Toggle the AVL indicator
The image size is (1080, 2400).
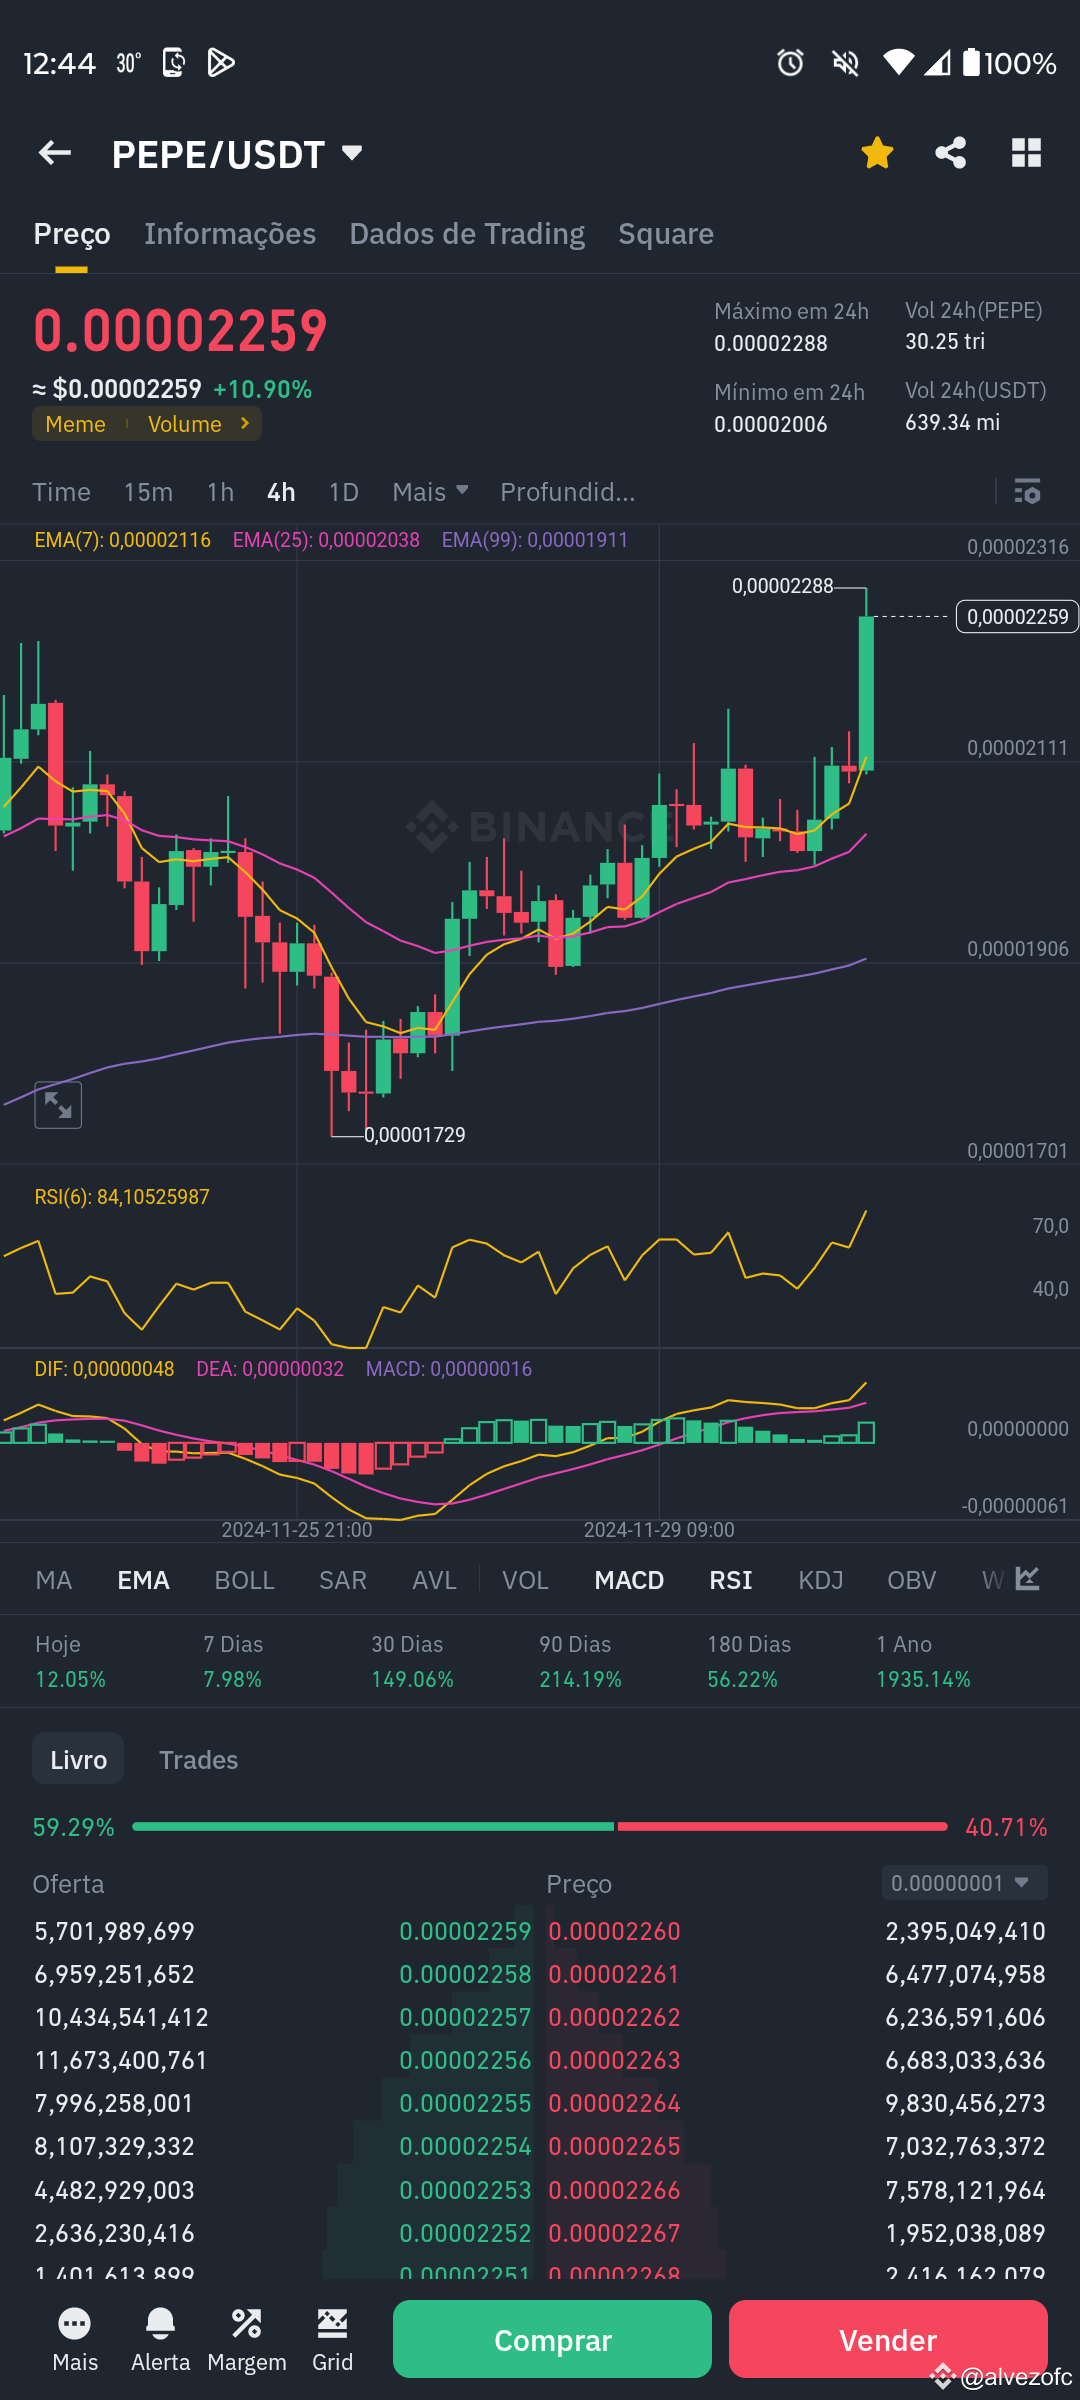pos(434,1580)
